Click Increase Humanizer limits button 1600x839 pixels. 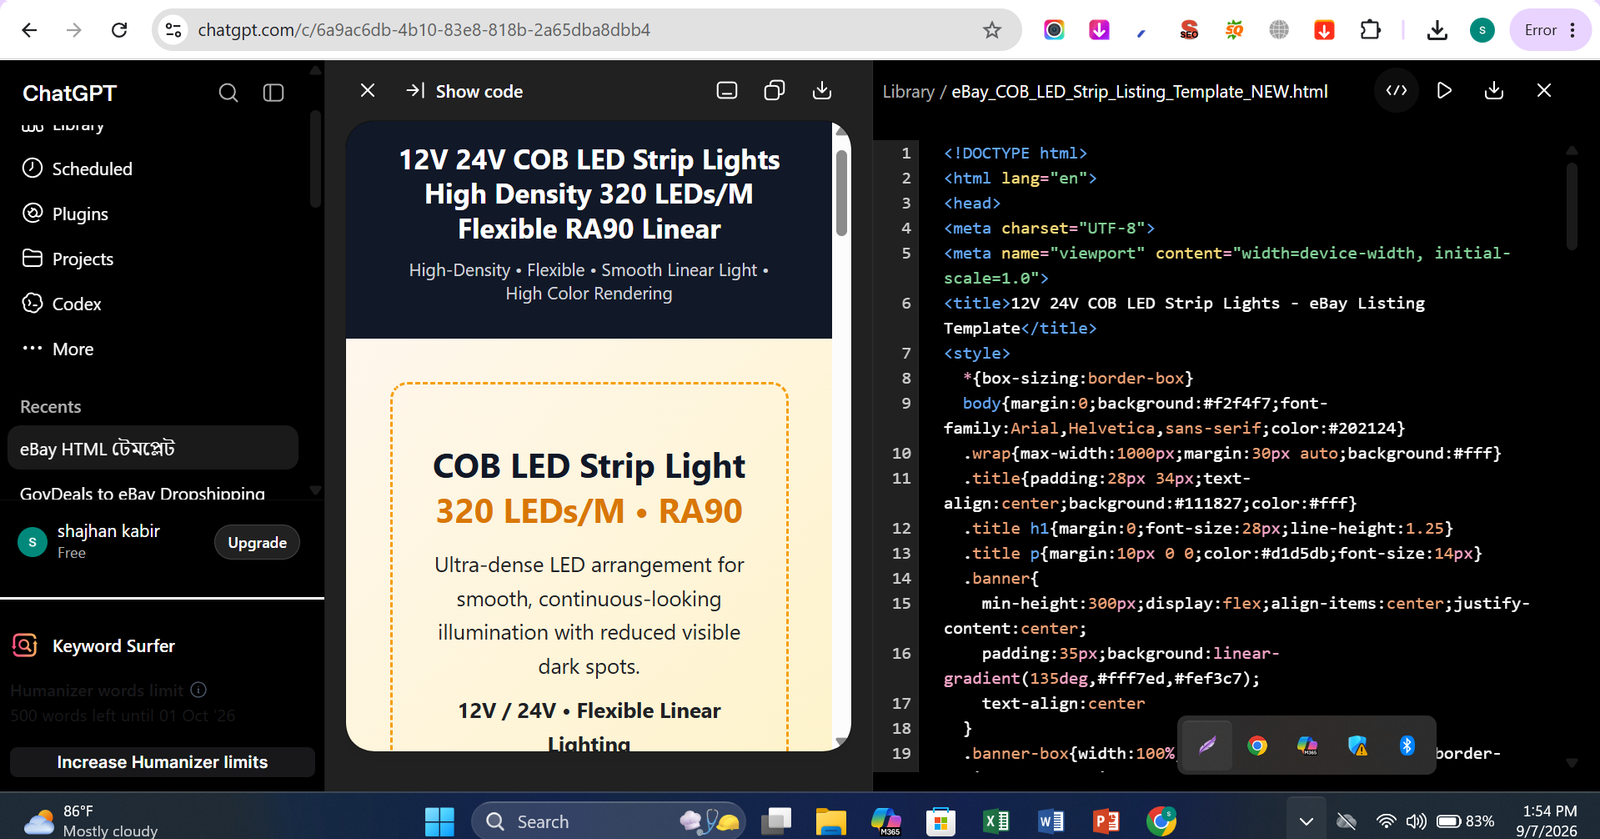click(x=162, y=762)
